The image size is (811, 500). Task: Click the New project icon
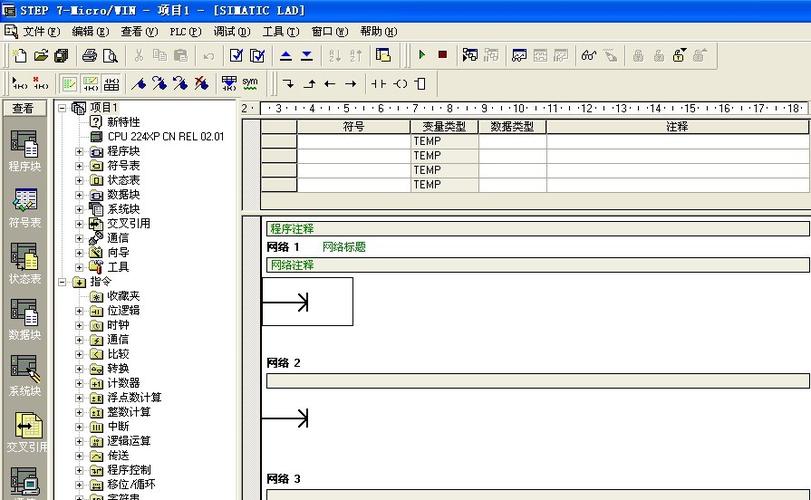point(20,55)
